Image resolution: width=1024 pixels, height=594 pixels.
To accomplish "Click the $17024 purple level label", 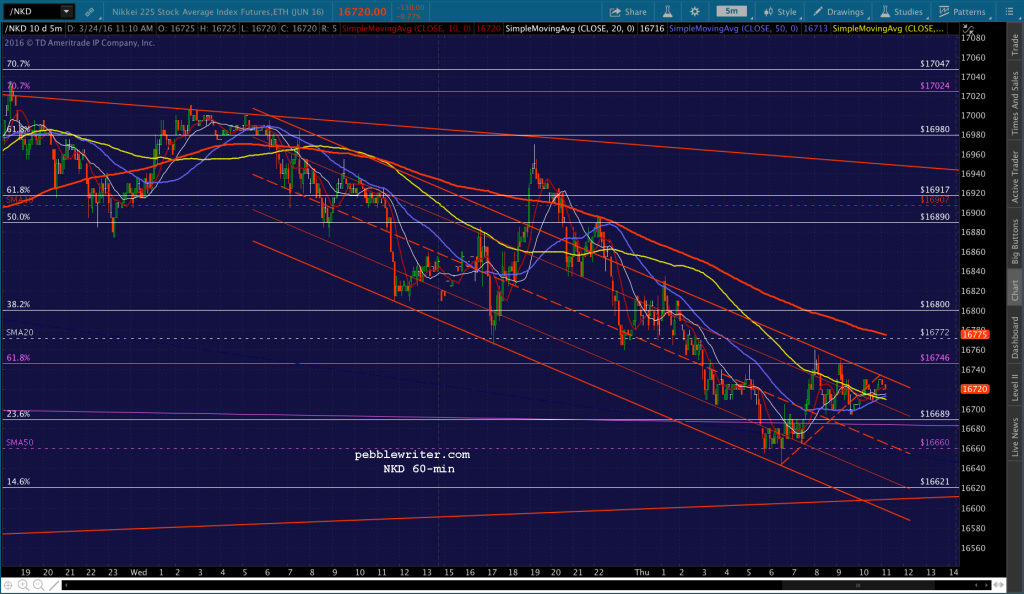I will (935, 86).
